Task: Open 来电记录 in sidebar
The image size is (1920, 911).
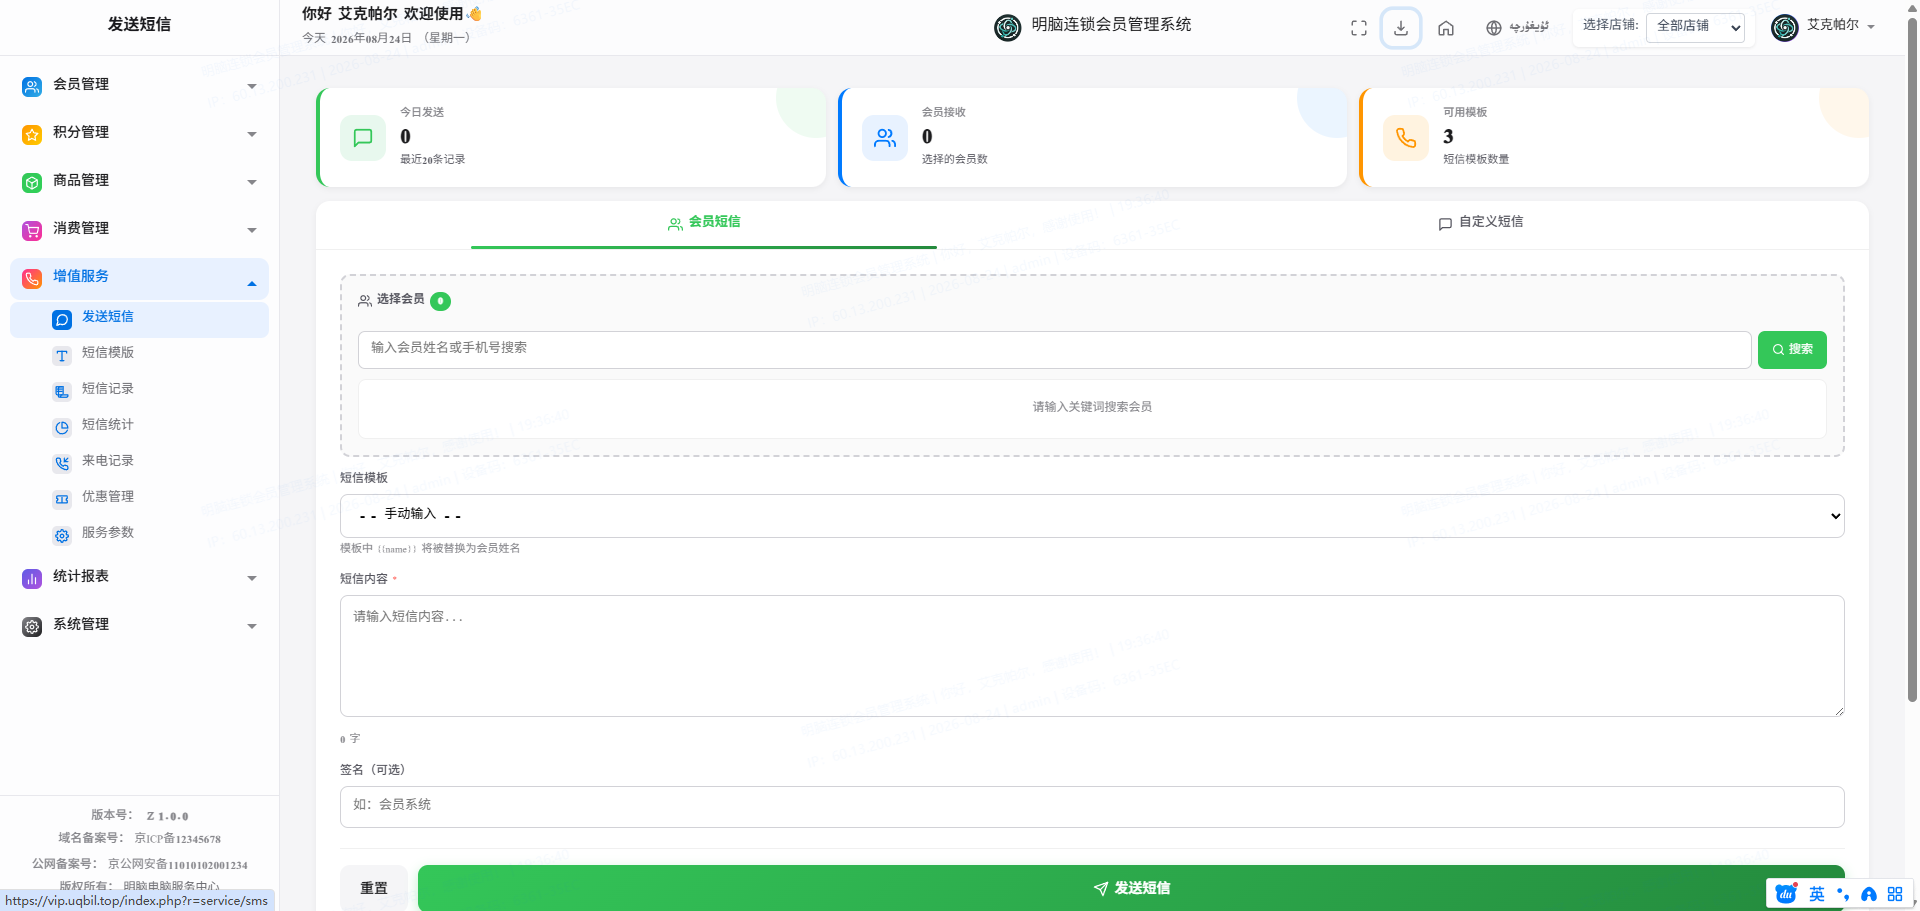Action: coord(108,461)
